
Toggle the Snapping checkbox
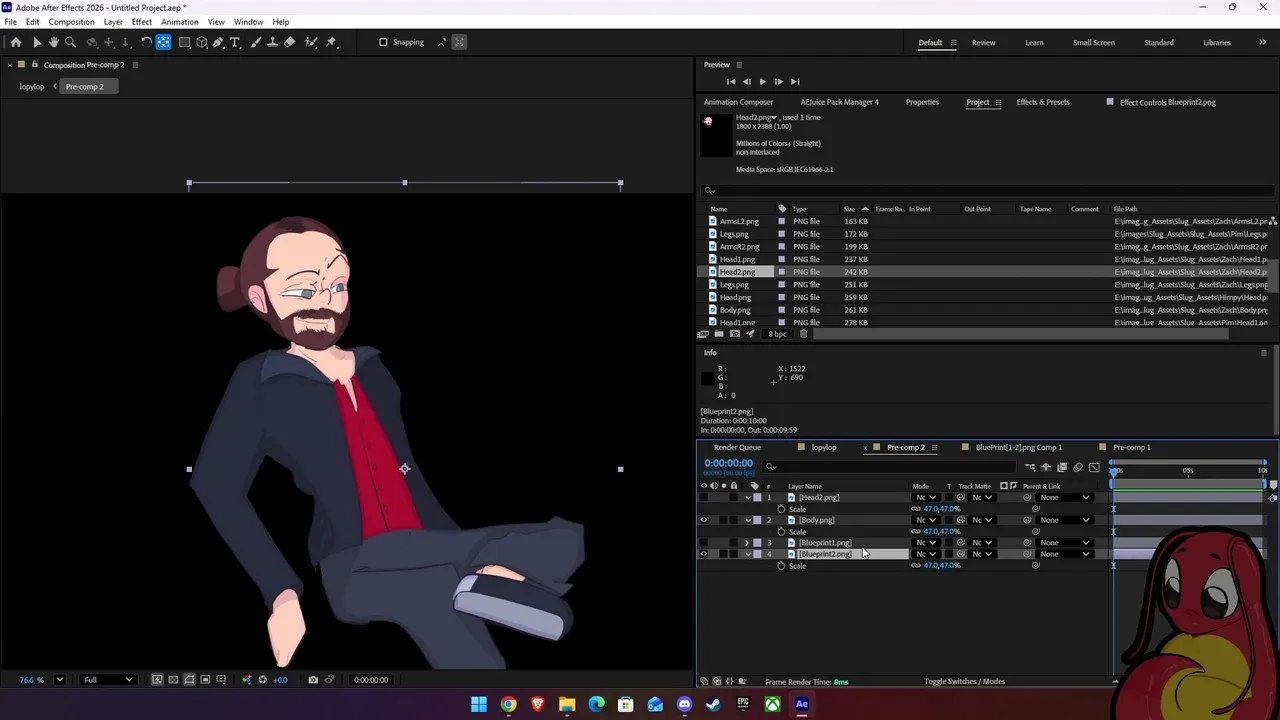click(x=383, y=42)
